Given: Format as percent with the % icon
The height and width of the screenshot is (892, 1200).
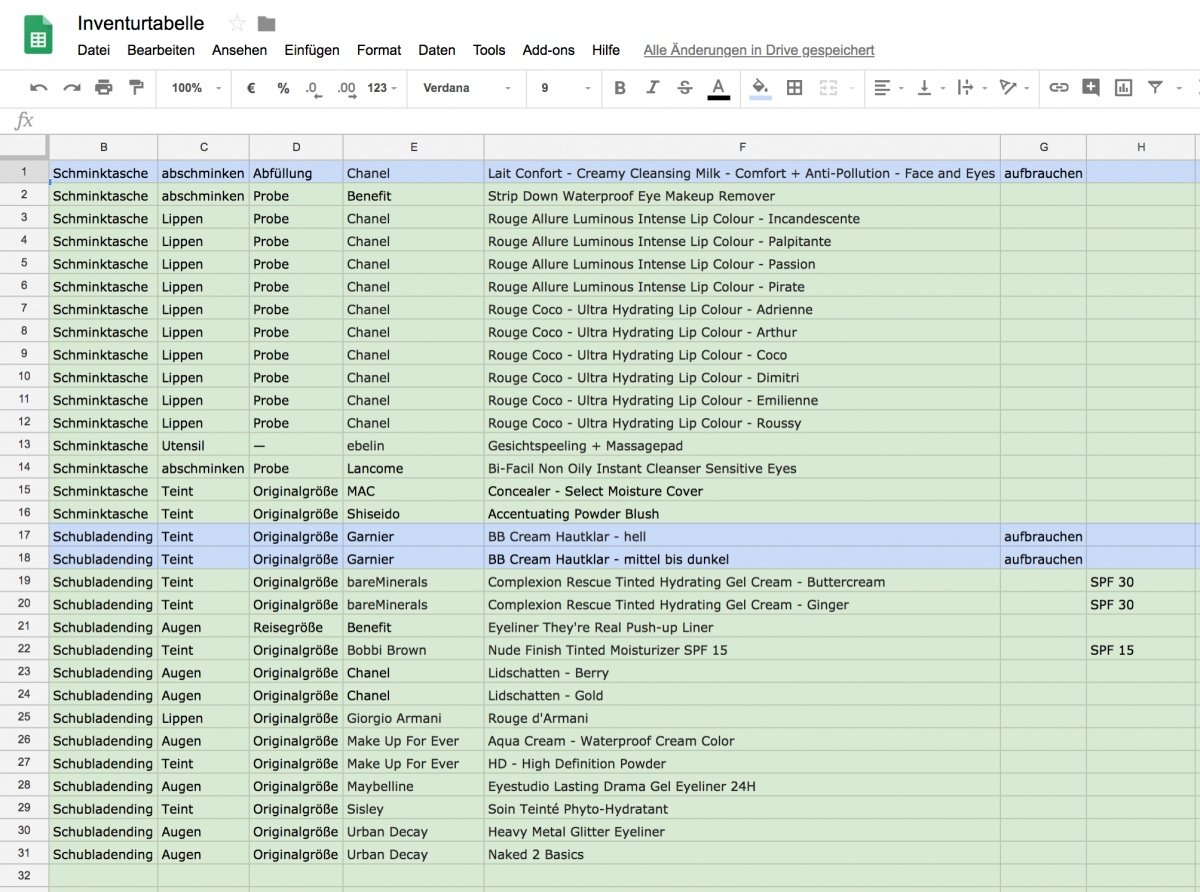Looking at the screenshot, I should click(283, 88).
